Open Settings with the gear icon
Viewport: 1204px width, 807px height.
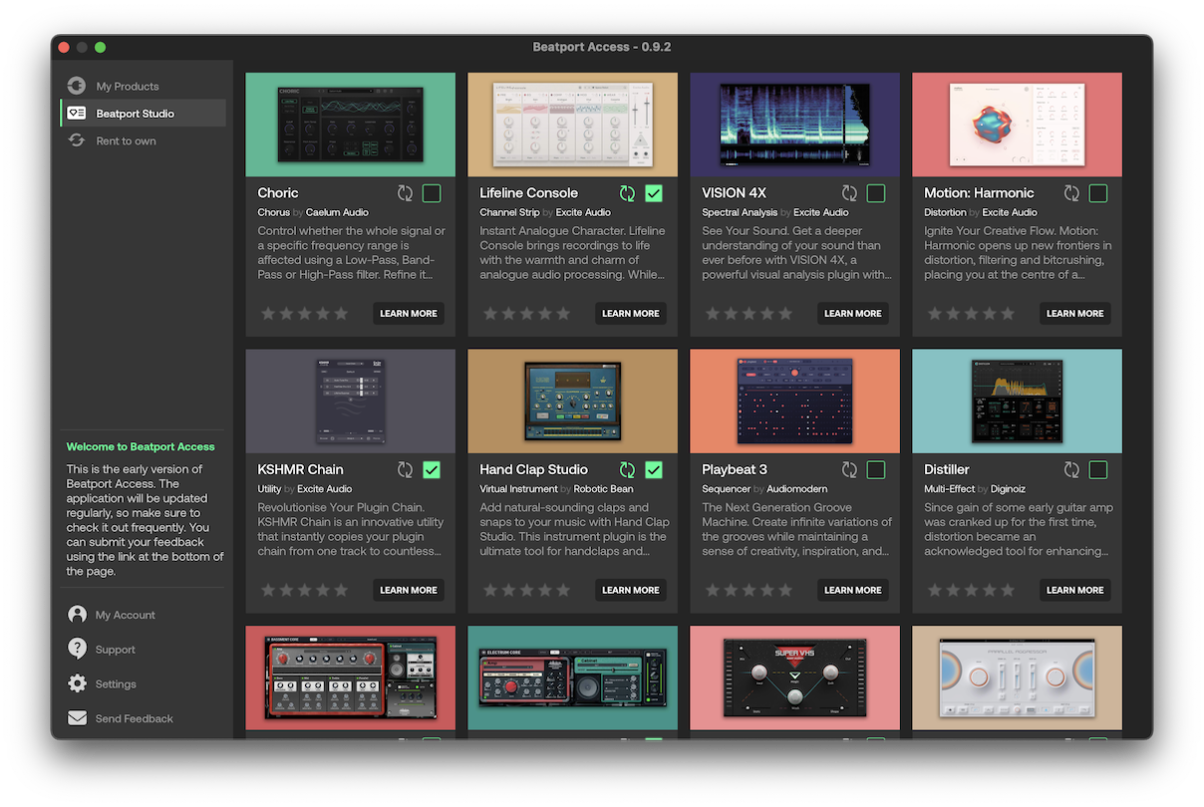point(77,684)
